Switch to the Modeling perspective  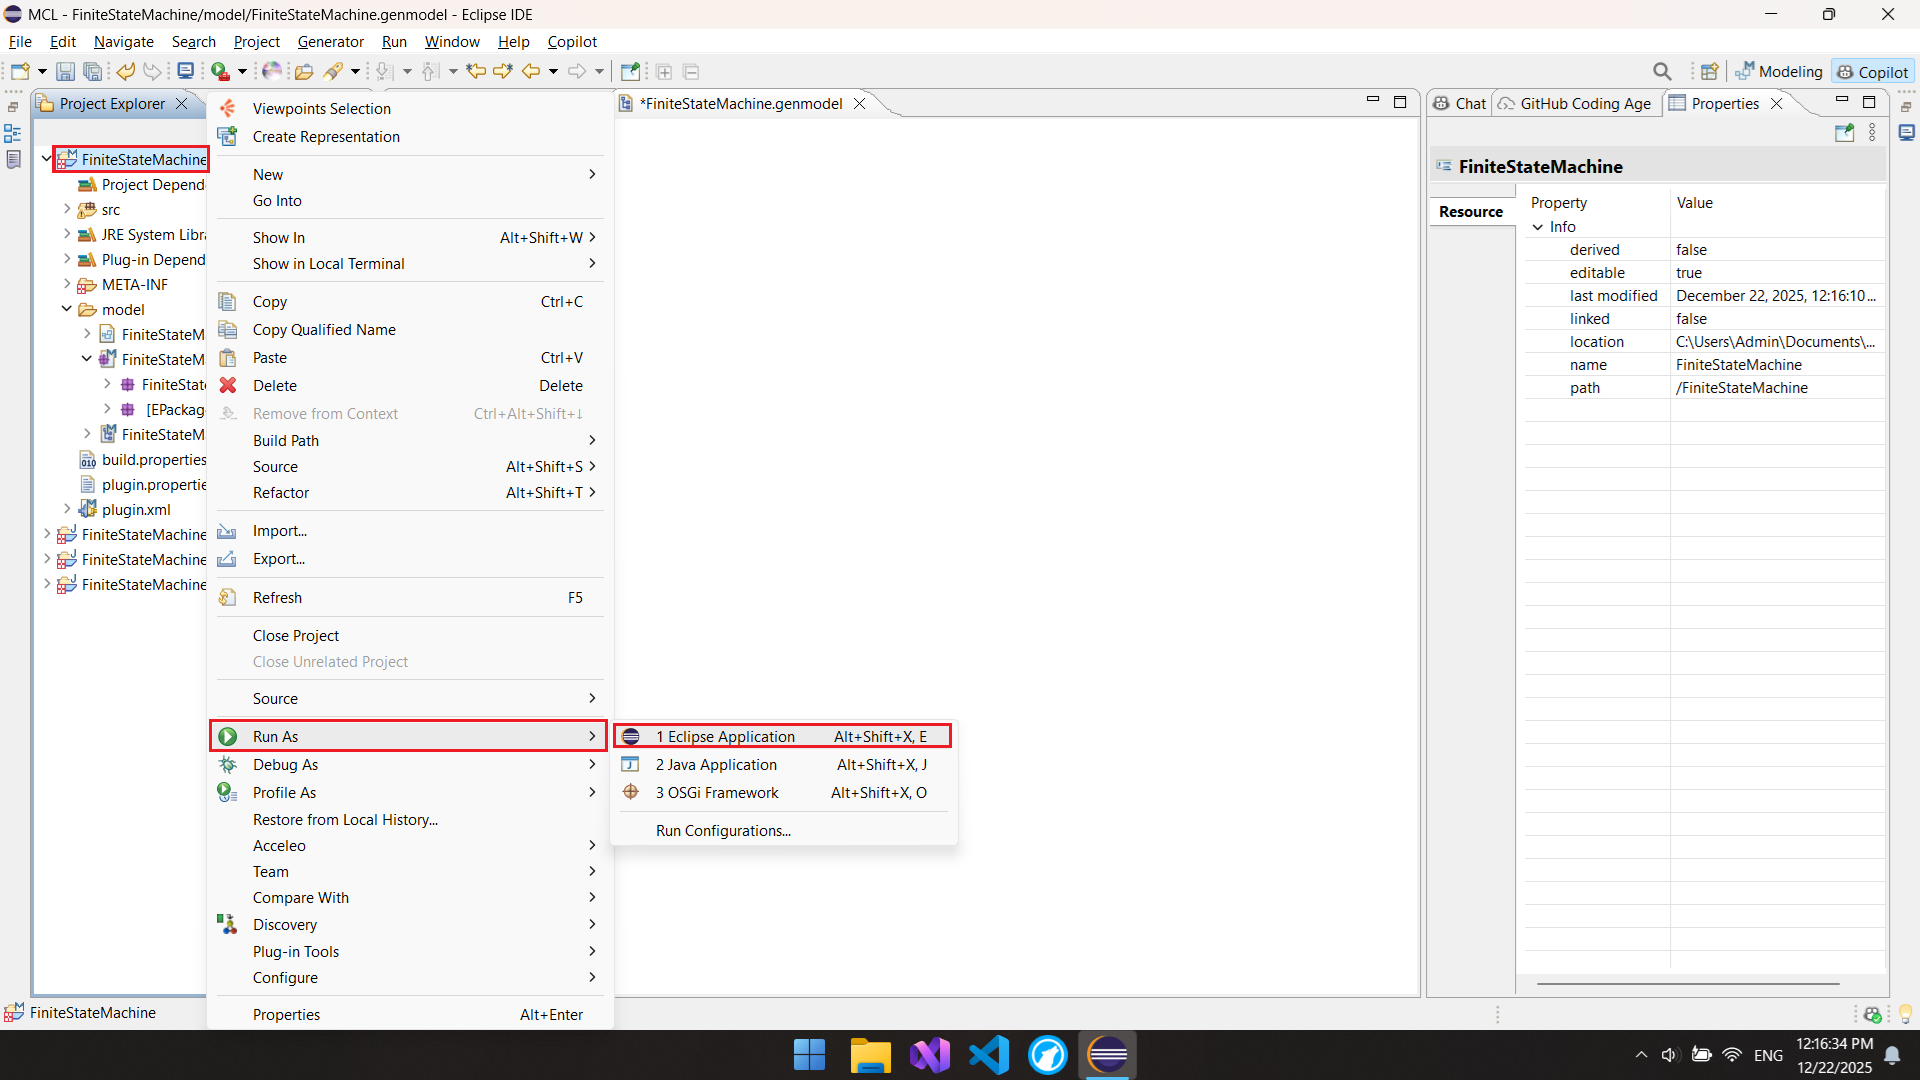click(x=1779, y=72)
